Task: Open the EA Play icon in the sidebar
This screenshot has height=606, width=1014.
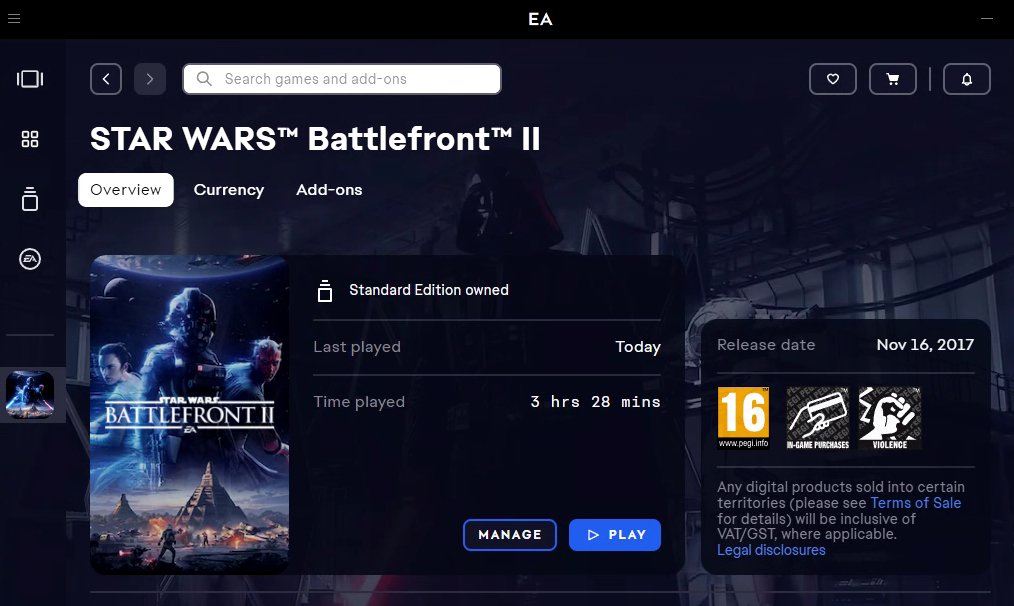Action: coord(30,259)
